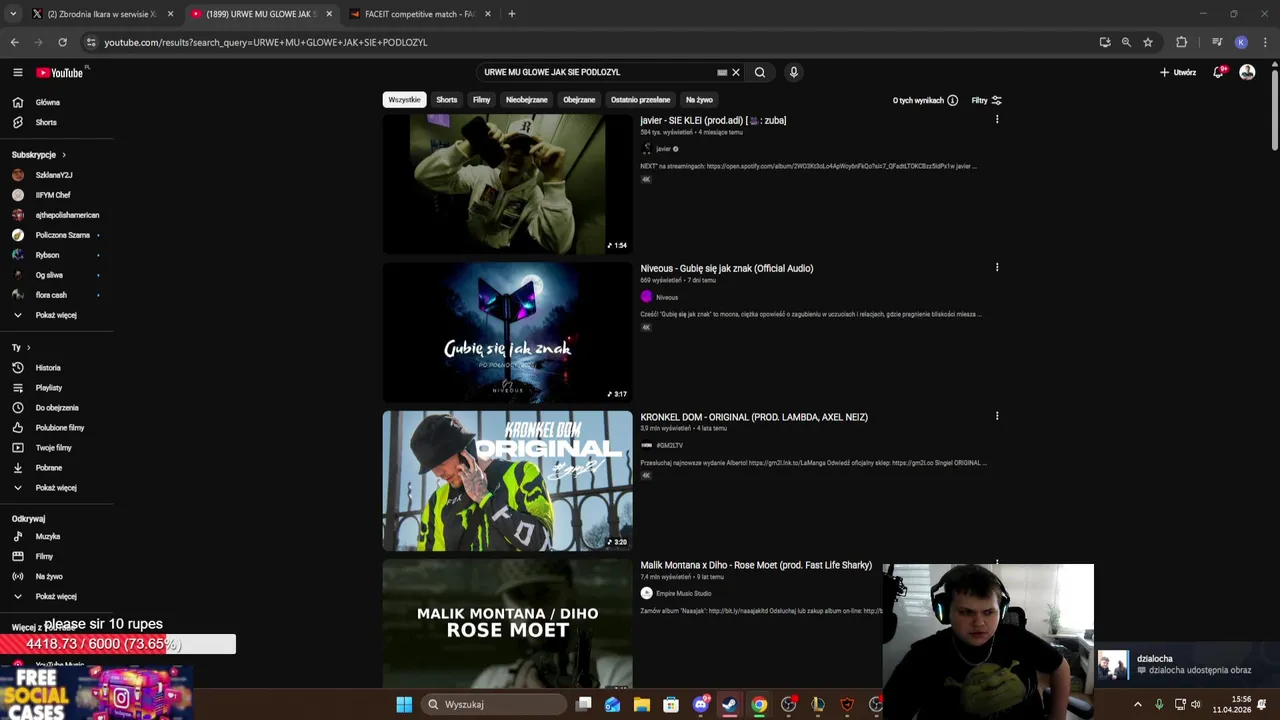
Task: Select the Ostatnio przesłane filter chip
Action: [640, 100]
